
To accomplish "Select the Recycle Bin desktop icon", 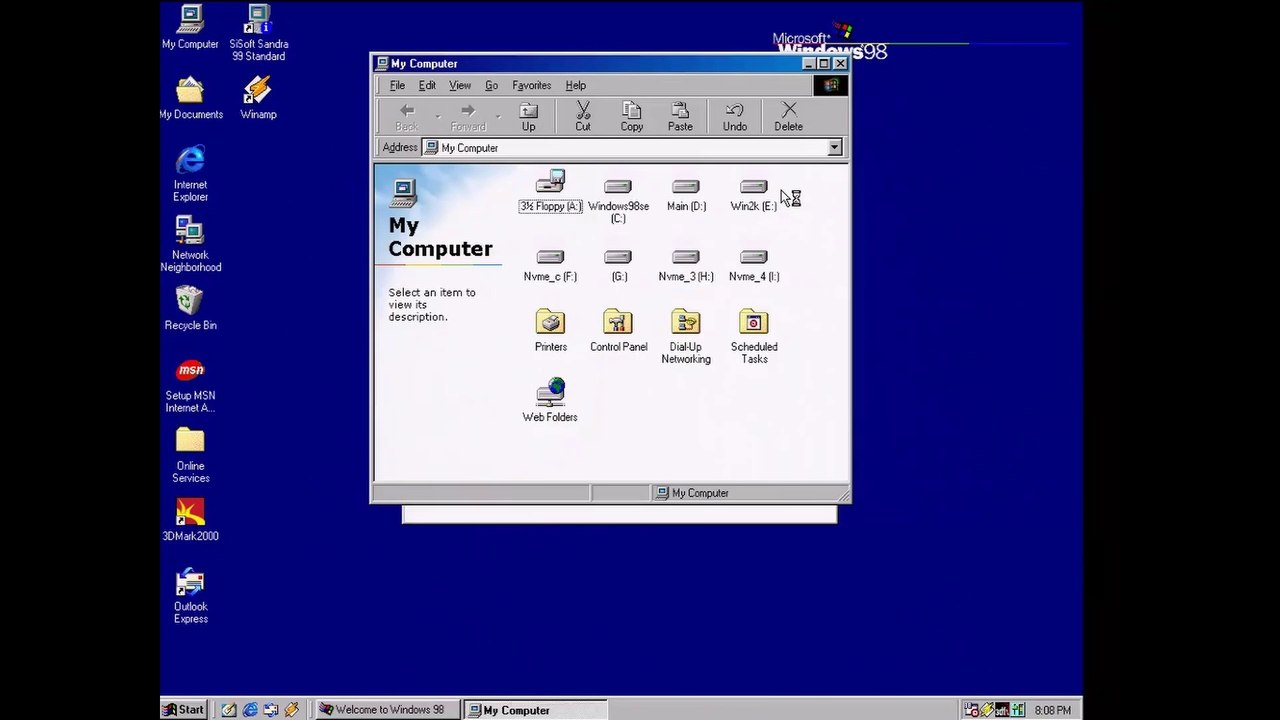I will (x=190, y=308).
